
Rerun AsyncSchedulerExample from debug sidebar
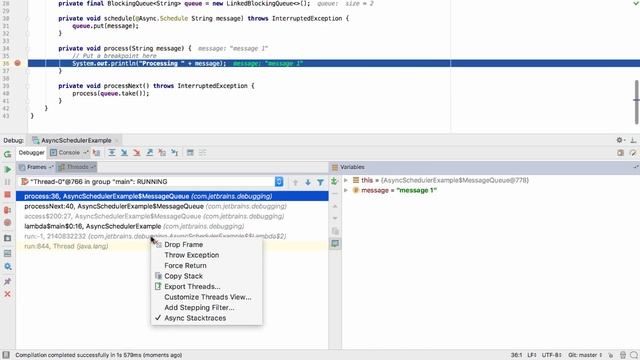[7, 154]
